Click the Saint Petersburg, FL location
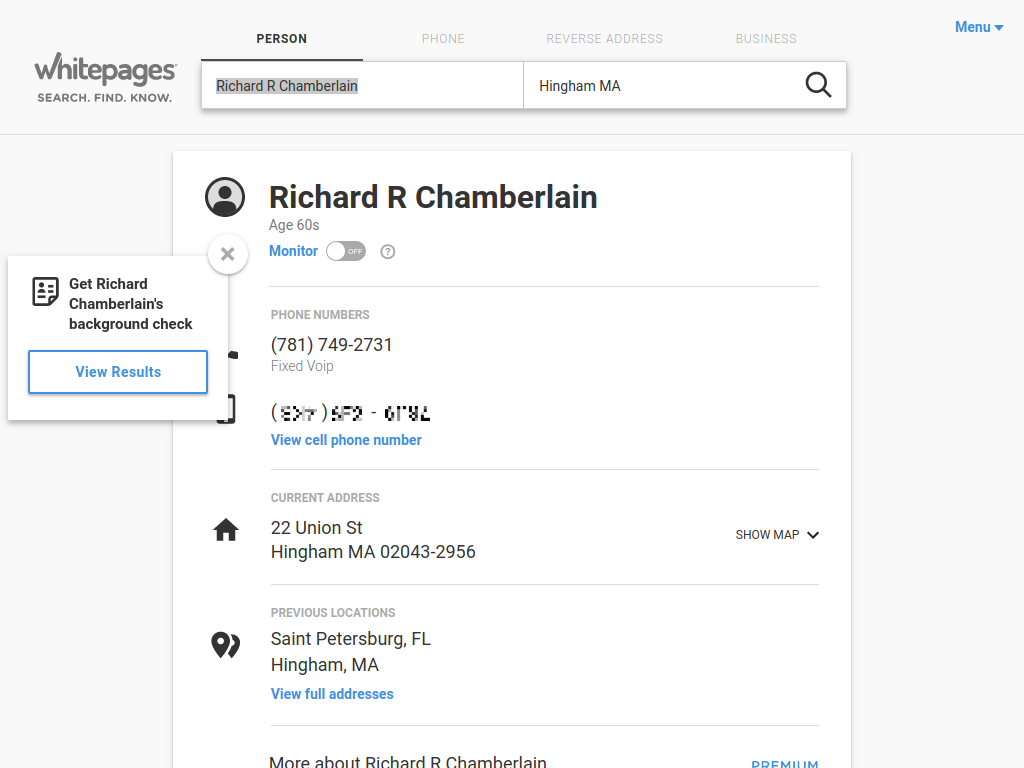 click(x=351, y=639)
